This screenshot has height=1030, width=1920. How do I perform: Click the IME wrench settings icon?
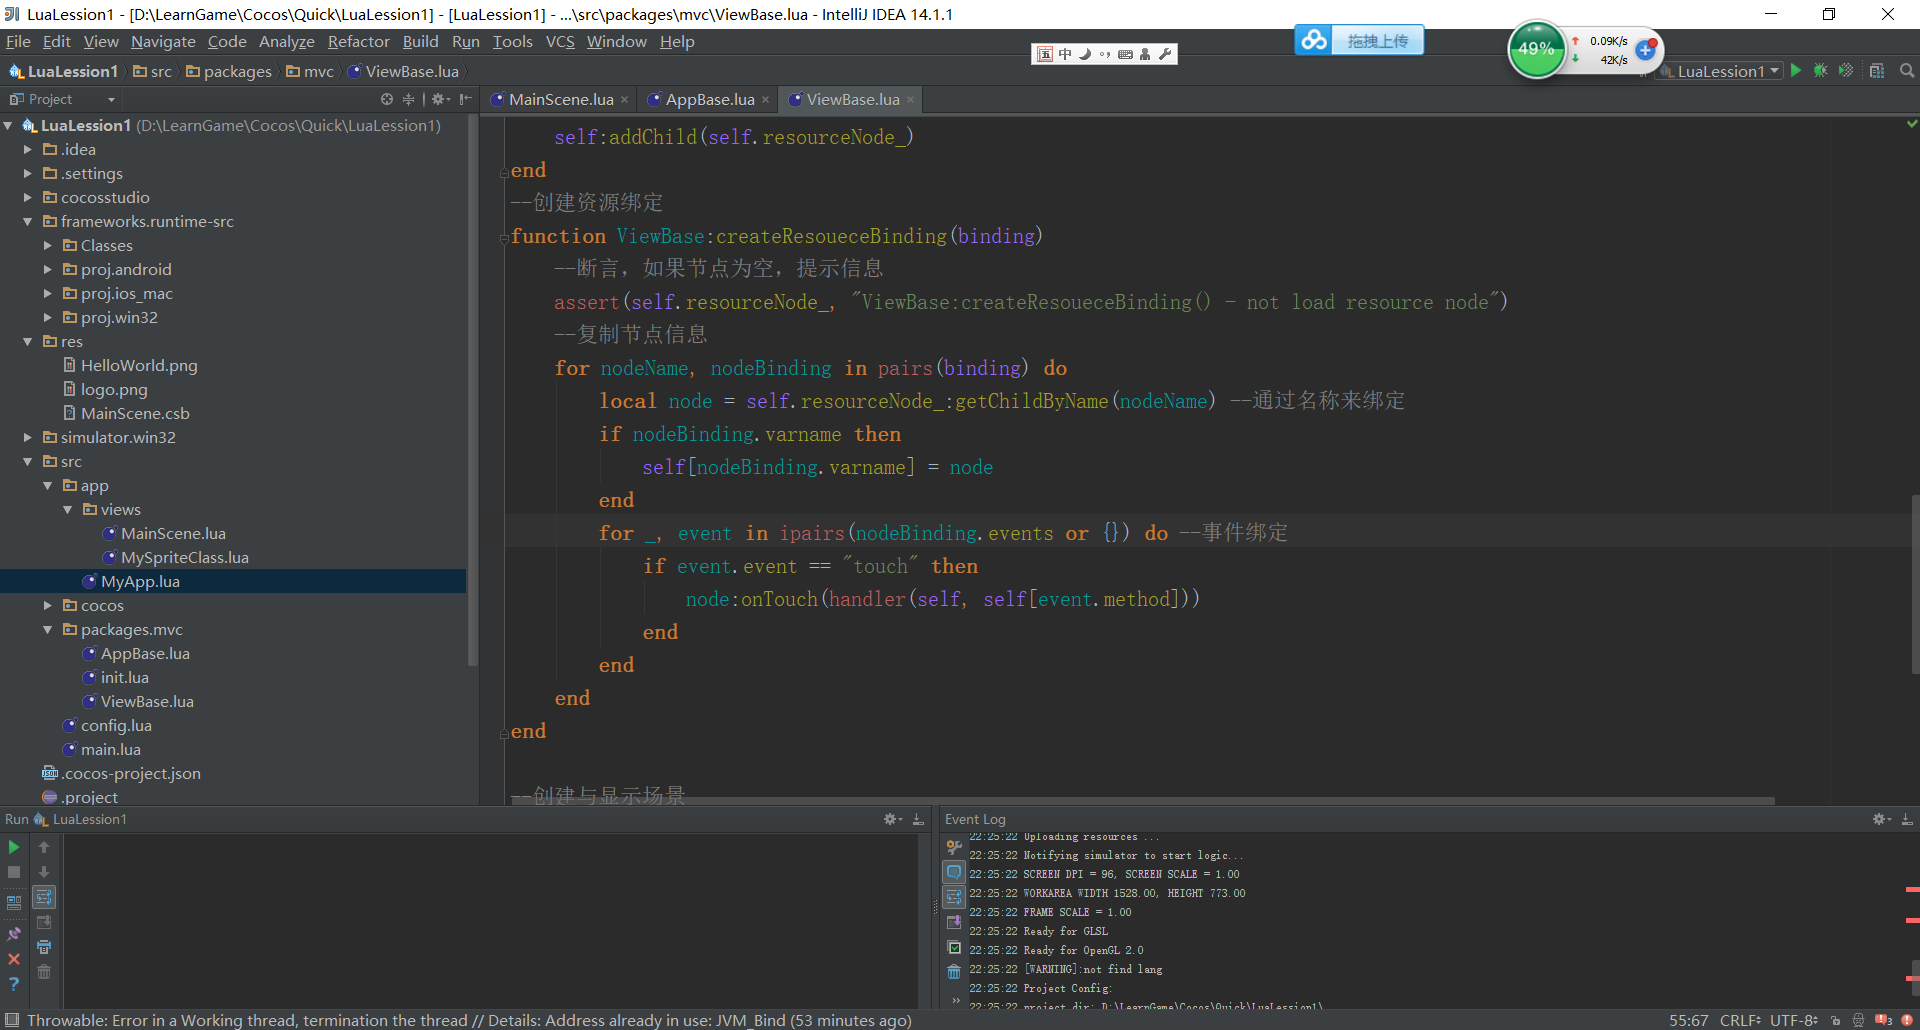point(1165,54)
